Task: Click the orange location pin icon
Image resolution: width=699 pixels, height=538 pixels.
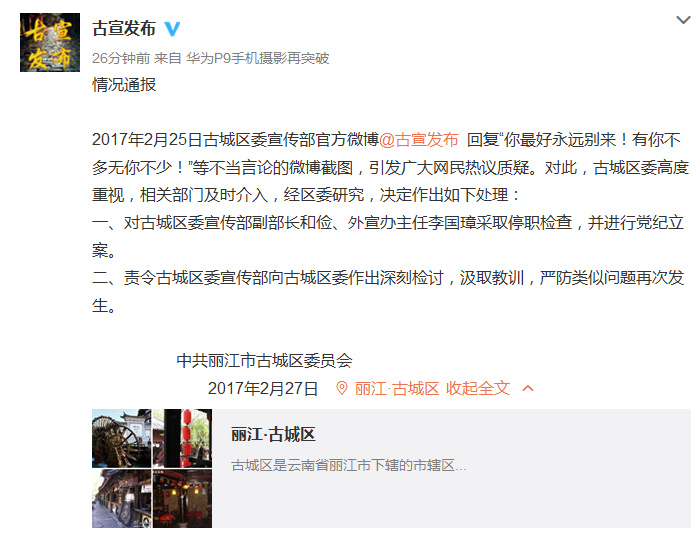Action: [x=341, y=388]
